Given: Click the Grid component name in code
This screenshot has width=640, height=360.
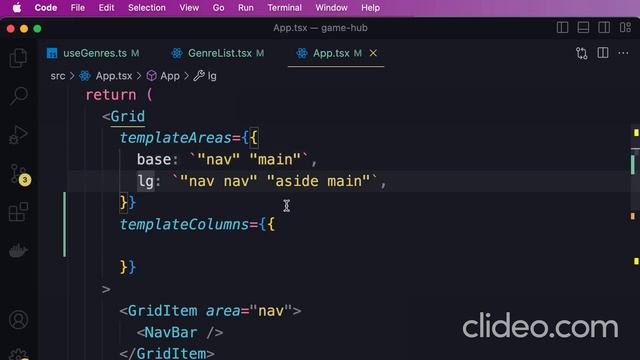Looking at the screenshot, I should pos(127,116).
